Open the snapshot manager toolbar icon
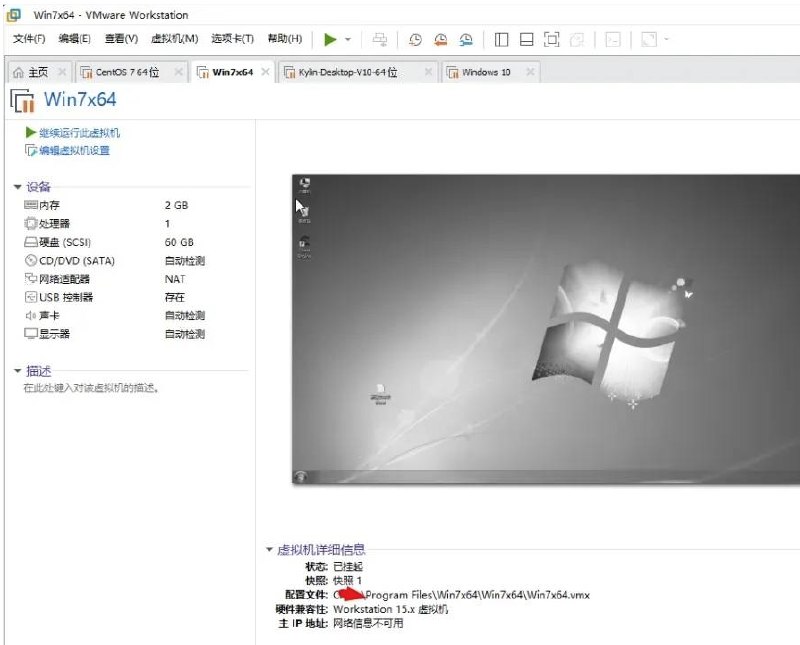The height and width of the screenshot is (645, 800). (x=465, y=39)
